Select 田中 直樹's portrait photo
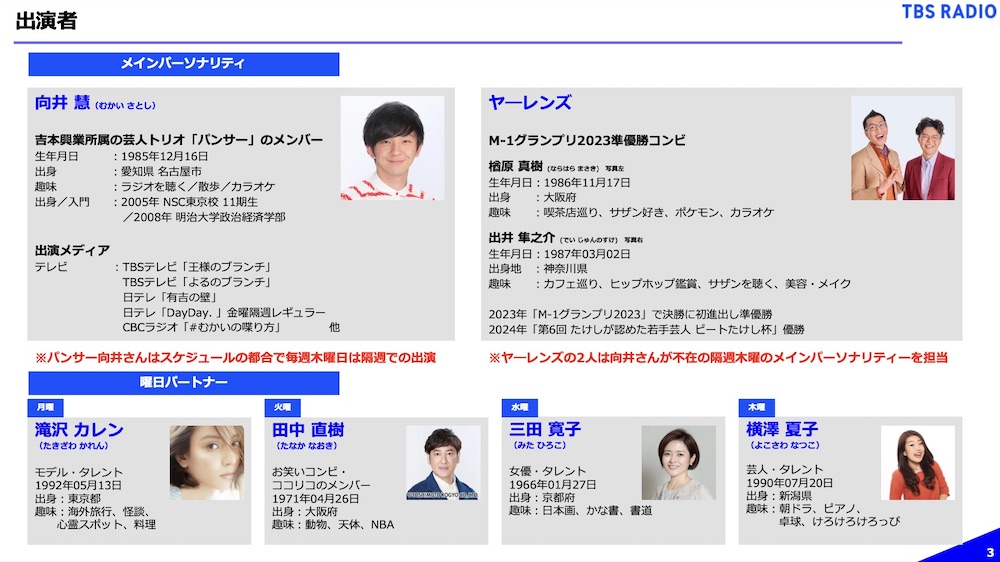 tap(442, 463)
